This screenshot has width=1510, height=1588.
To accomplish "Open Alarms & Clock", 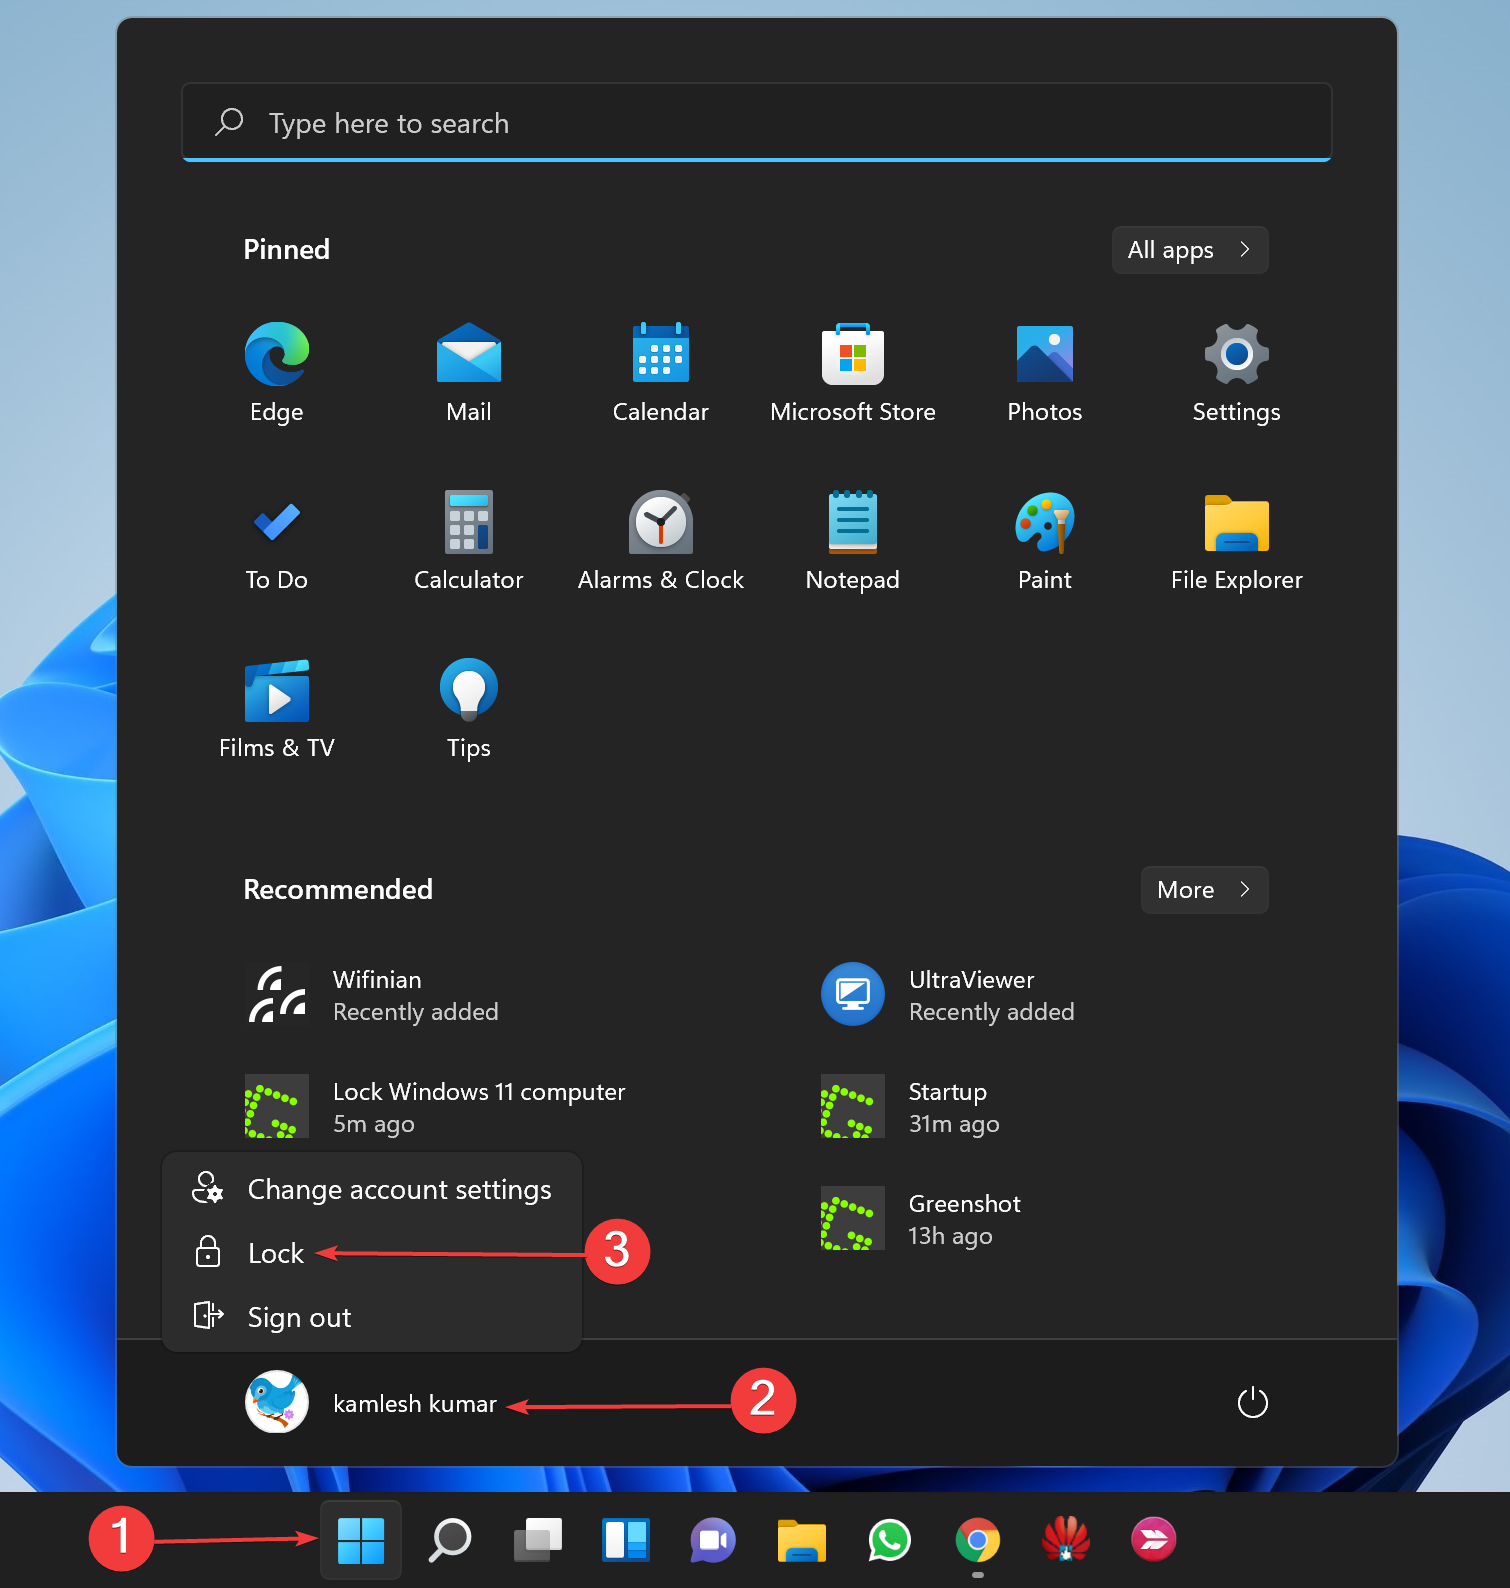I will tap(661, 541).
